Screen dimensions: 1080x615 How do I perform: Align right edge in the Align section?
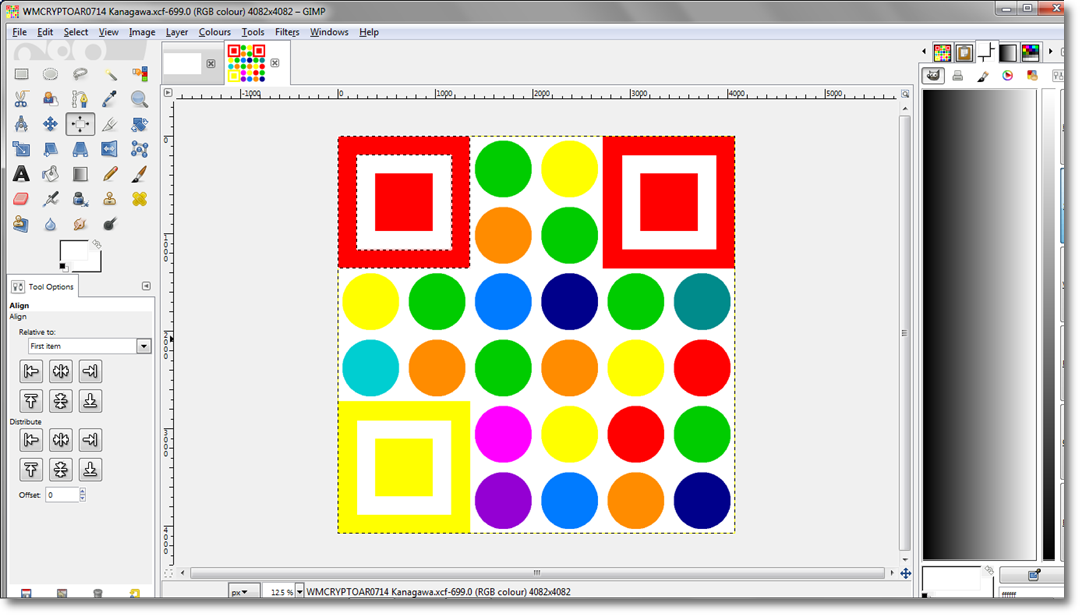[x=90, y=371]
